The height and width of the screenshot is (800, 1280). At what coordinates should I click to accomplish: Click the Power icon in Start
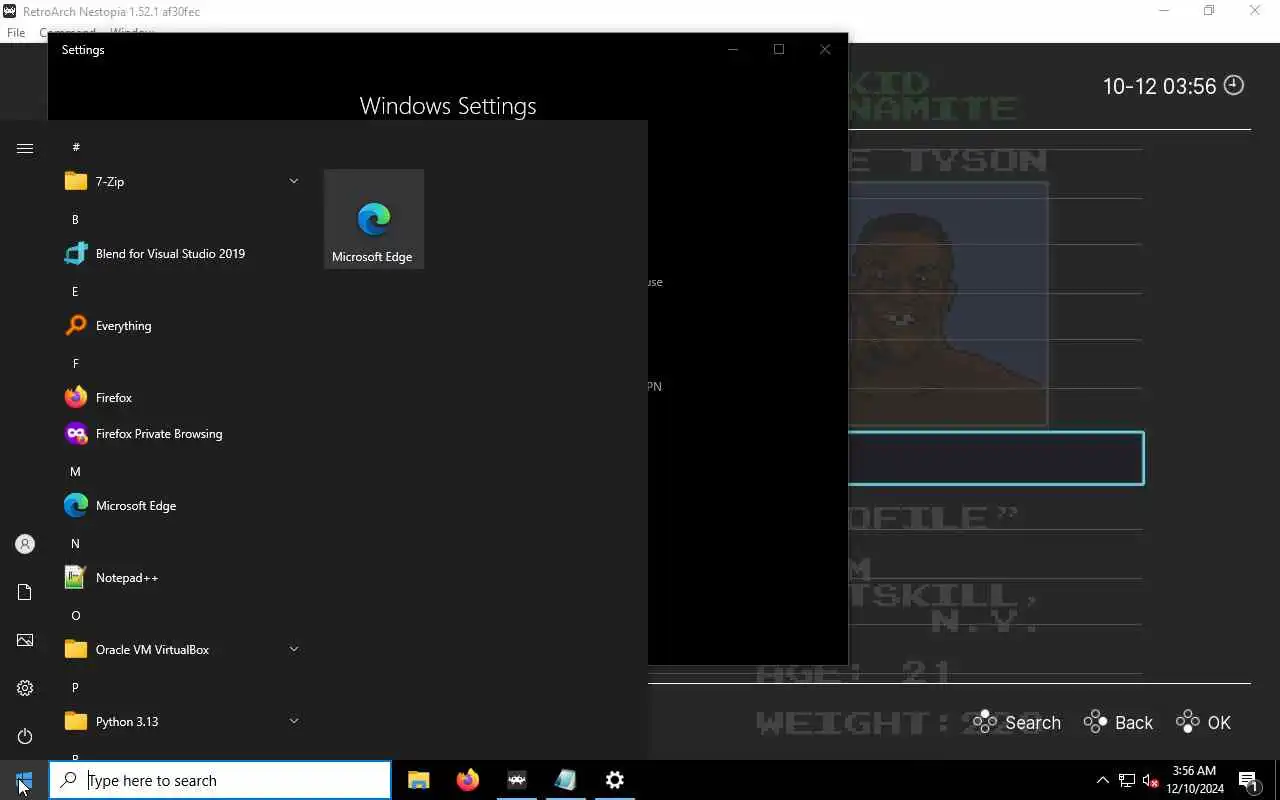tap(25, 736)
